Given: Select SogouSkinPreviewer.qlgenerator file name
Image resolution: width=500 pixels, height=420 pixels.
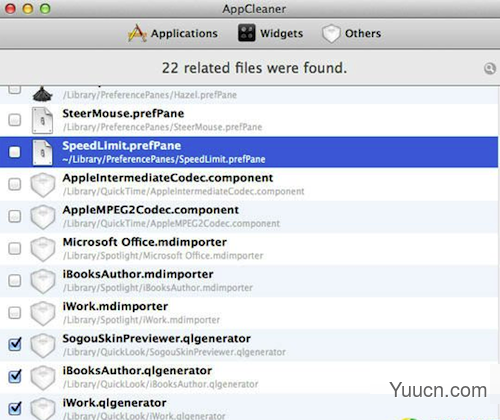Looking at the screenshot, I should pos(157,339).
